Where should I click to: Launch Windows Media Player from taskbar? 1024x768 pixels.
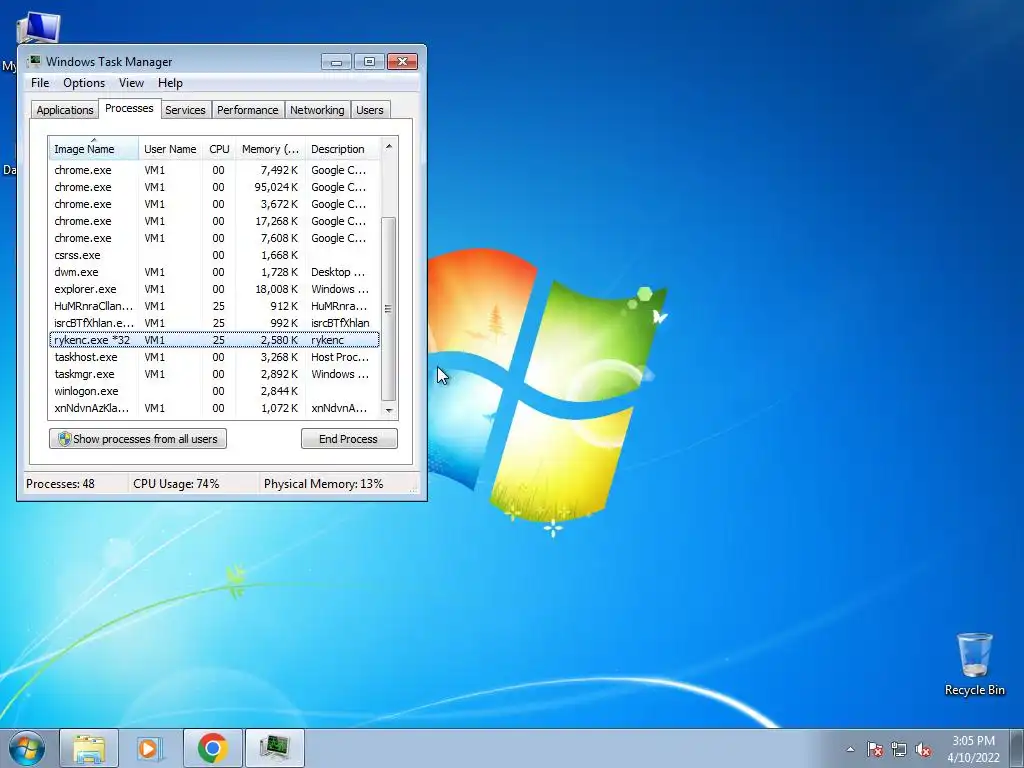(x=150, y=748)
